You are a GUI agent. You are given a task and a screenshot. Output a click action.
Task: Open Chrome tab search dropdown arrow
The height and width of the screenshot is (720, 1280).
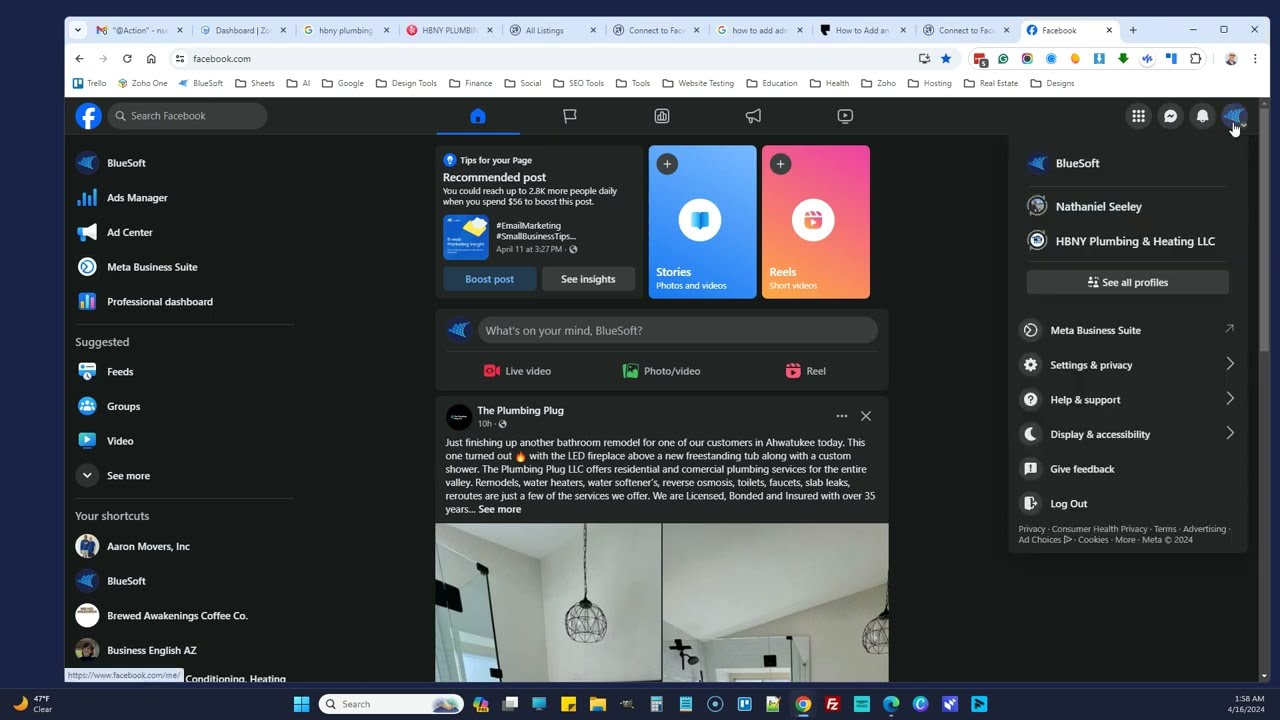pyautogui.click(x=78, y=30)
